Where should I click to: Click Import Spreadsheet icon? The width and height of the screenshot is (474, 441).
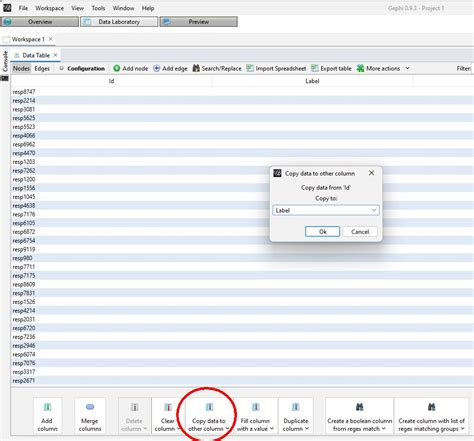250,68
